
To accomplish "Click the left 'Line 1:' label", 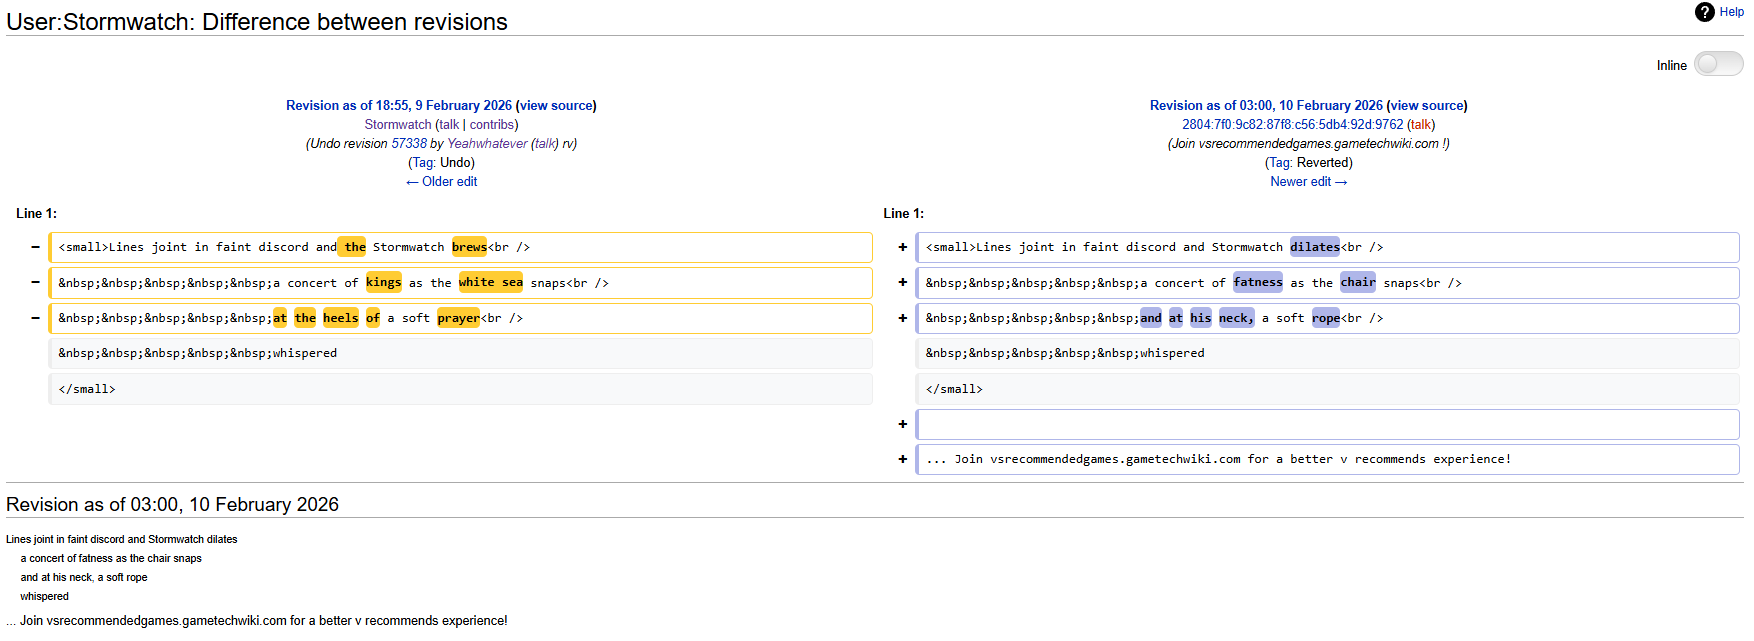I will point(36,213).
